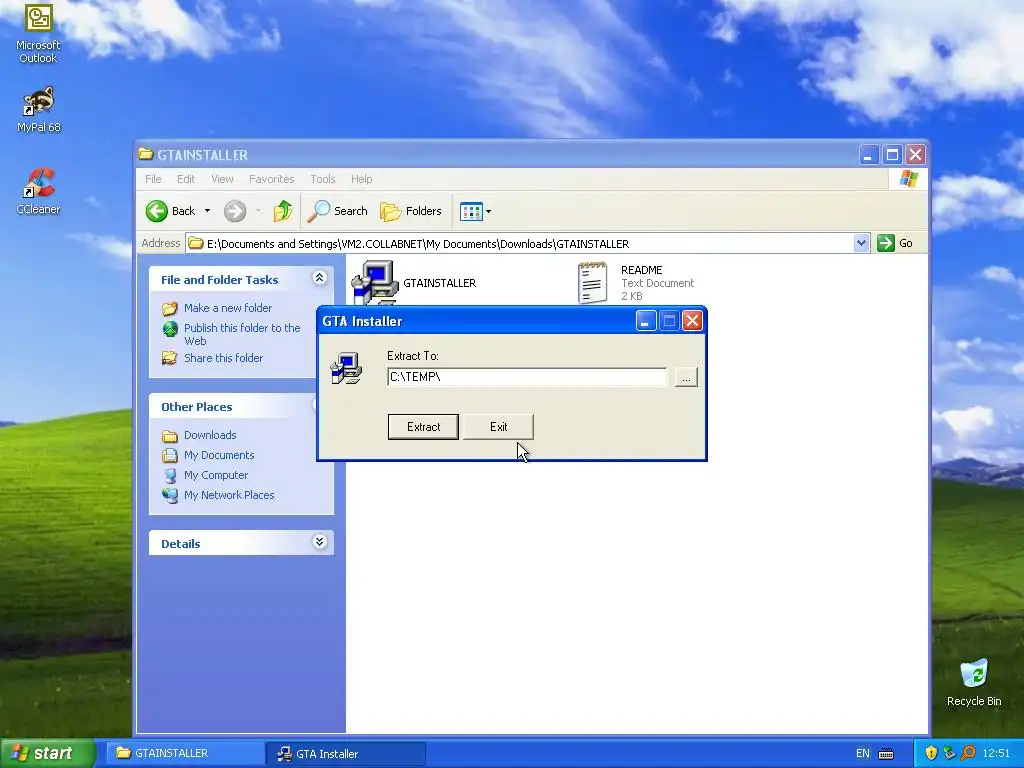Open CCleaner desktop shortcut

[38, 191]
